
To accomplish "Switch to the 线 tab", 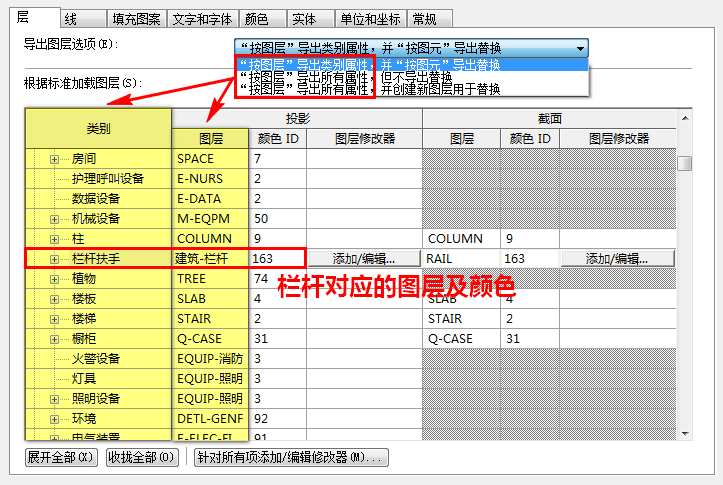I will click(83, 19).
